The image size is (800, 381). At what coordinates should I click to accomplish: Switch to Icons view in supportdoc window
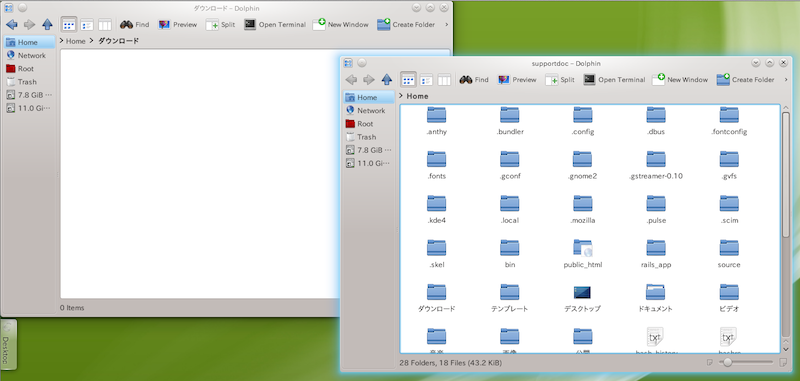pos(408,80)
